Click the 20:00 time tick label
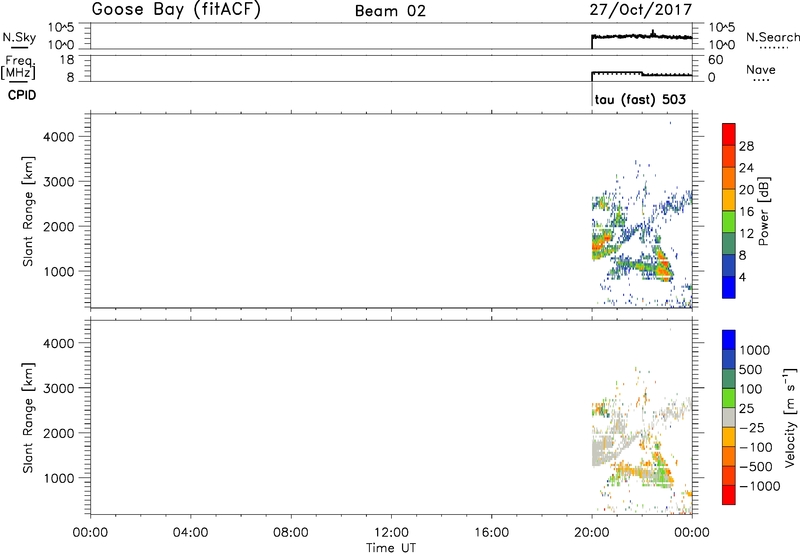Image resolution: width=800 pixels, height=554 pixels. click(591, 533)
